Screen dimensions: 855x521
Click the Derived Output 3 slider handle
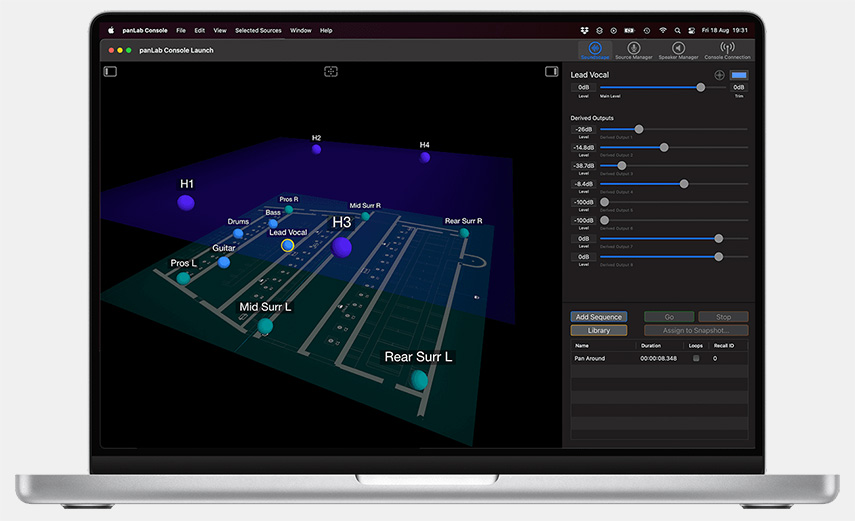point(622,166)
